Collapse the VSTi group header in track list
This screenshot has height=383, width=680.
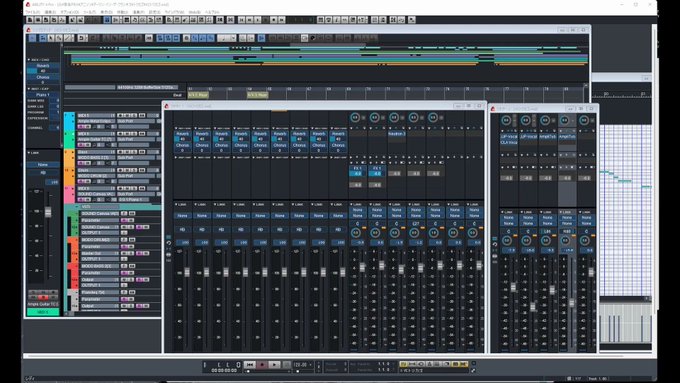pyautogui.click(x=76, y=207)
